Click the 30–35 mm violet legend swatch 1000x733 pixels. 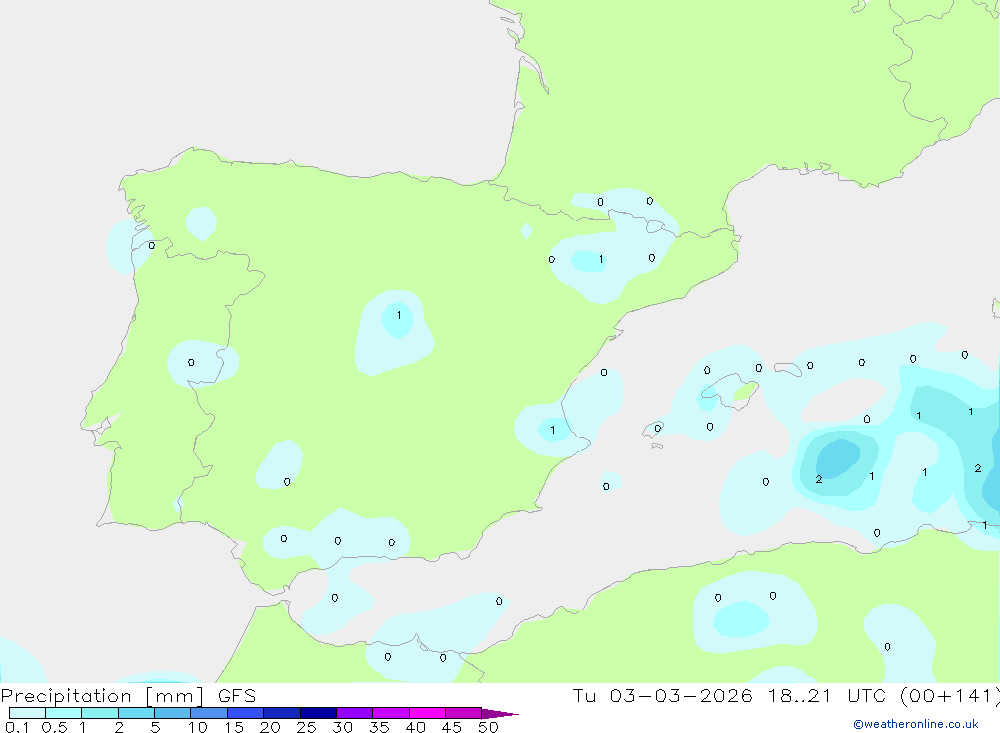point(354,713)
